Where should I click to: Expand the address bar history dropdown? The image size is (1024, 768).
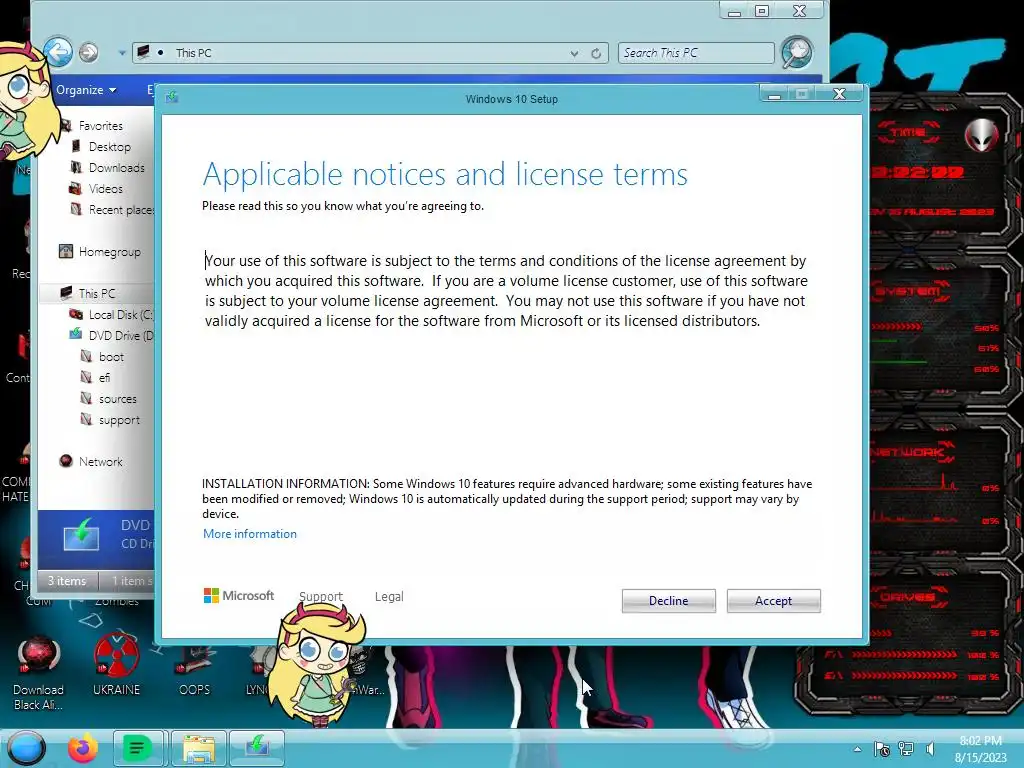coord(574,54)
